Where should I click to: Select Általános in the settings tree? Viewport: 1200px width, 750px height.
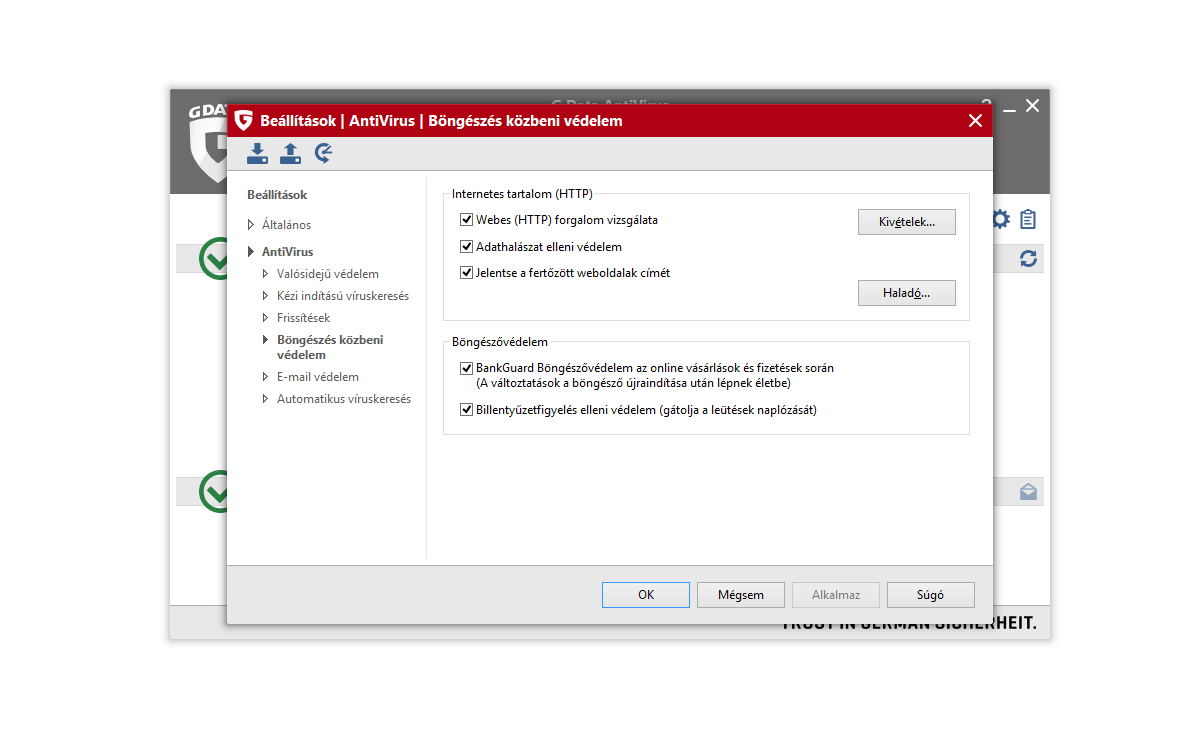[286, 225]
